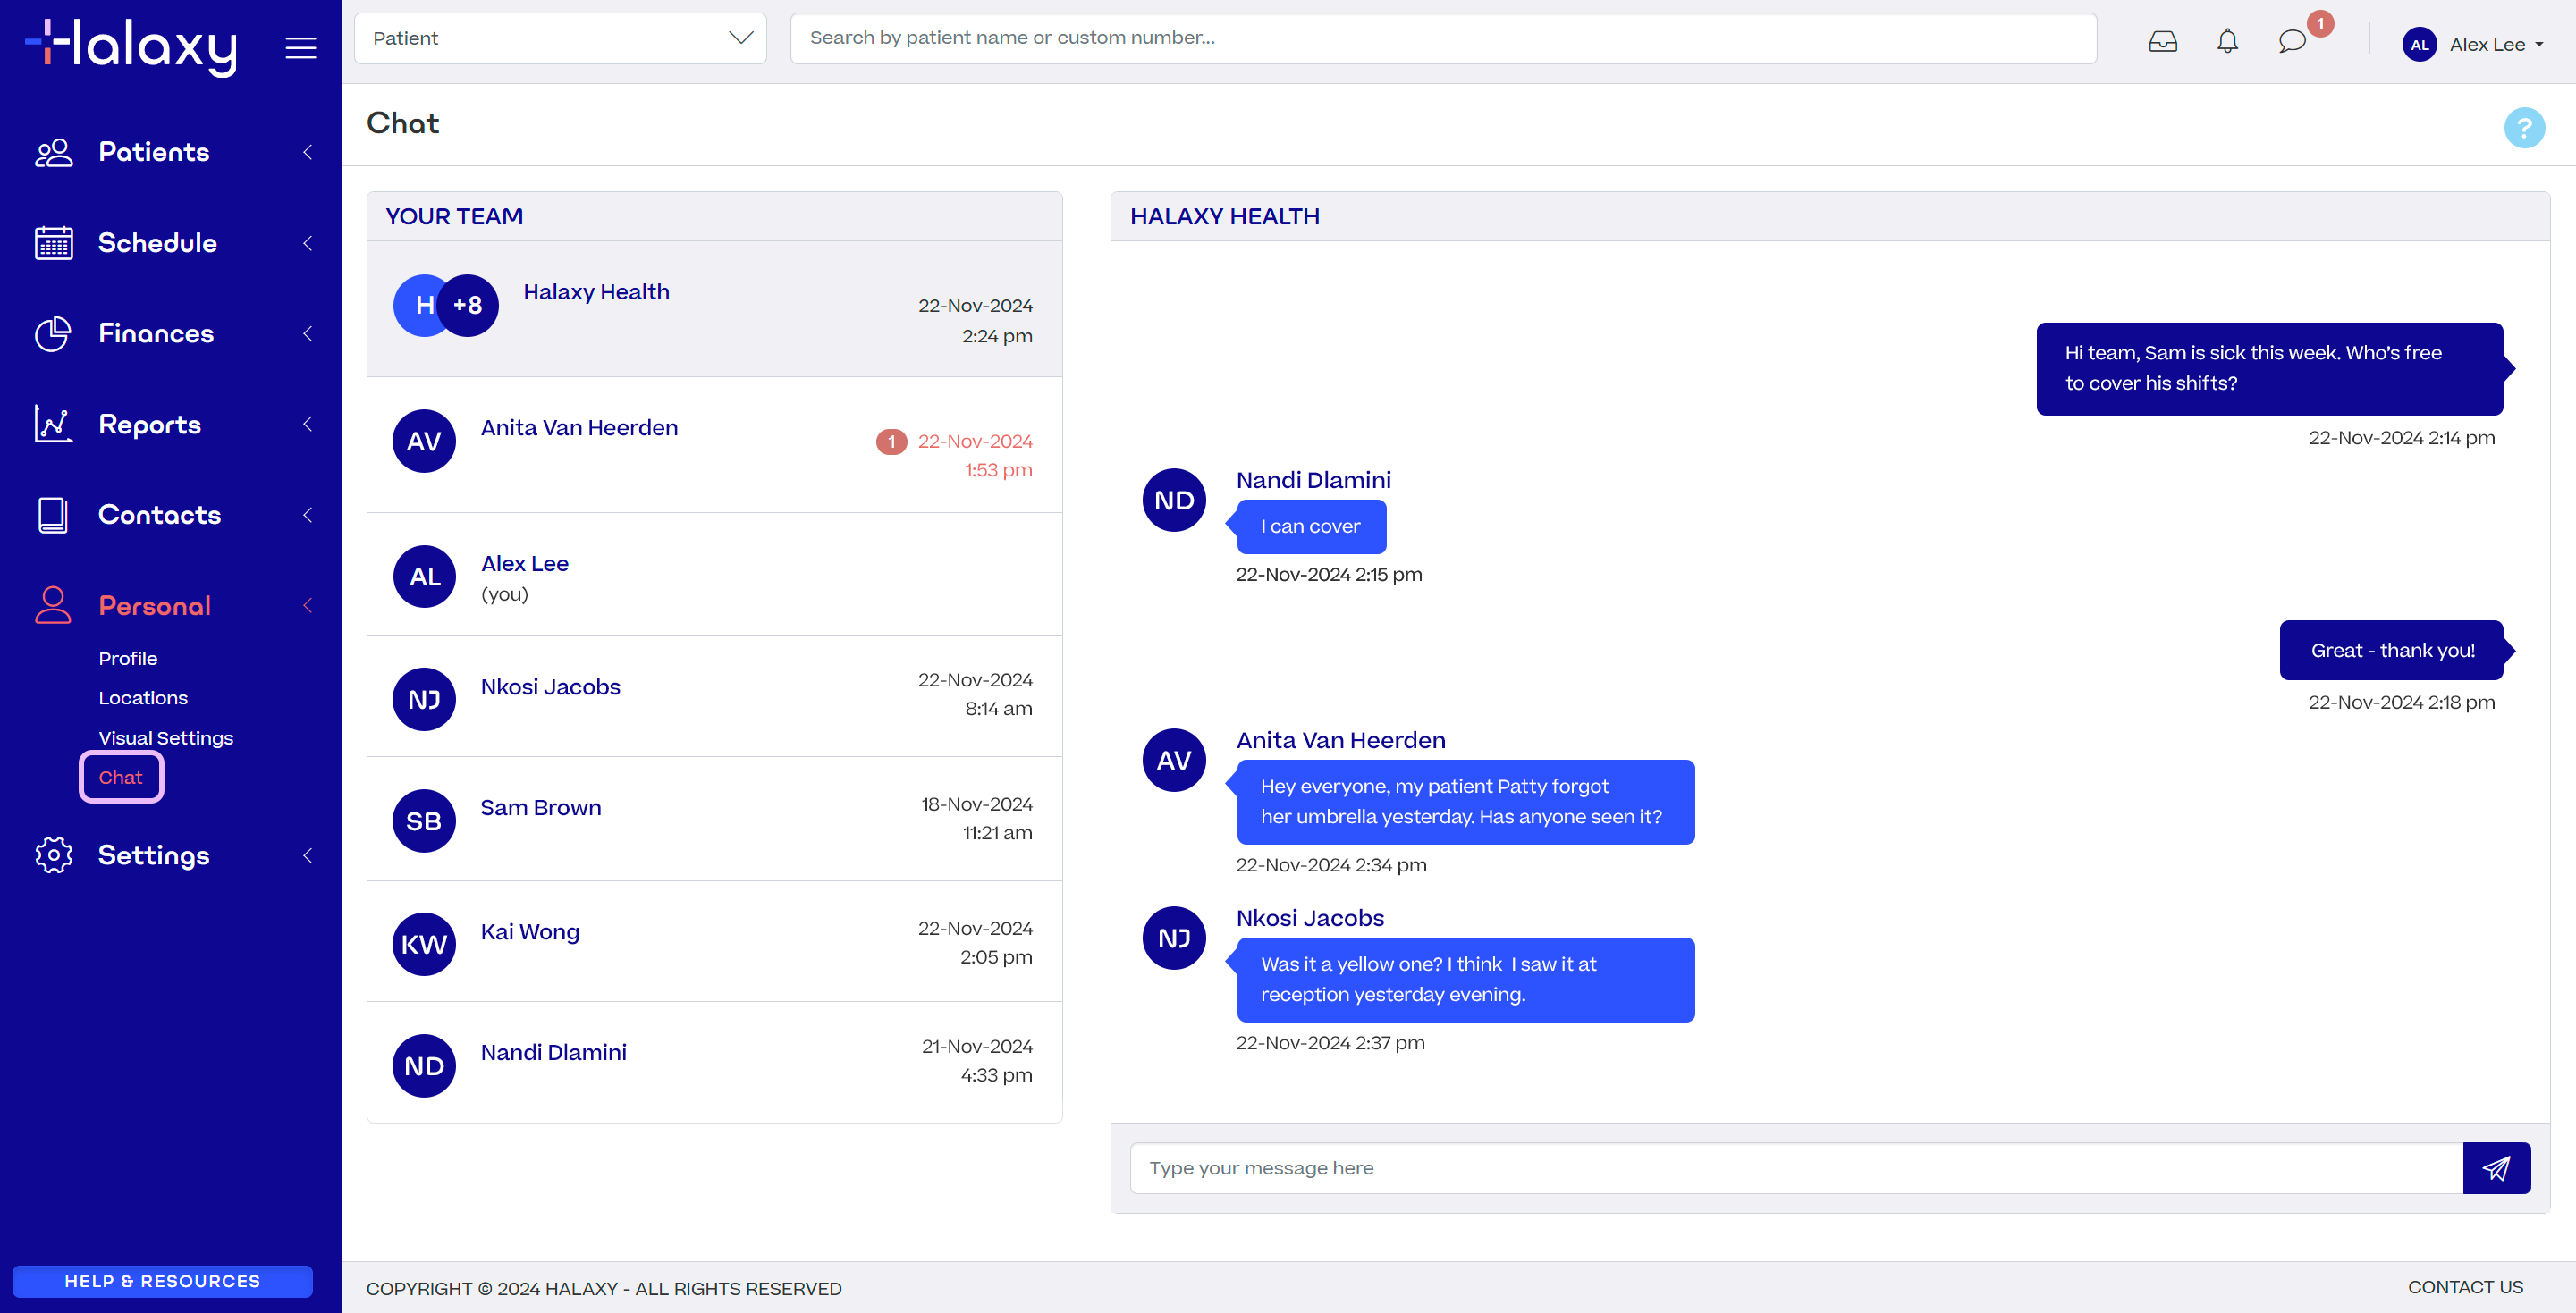Open the inbox tray icon
2576x1313 pixels.
coord(2163,41)
